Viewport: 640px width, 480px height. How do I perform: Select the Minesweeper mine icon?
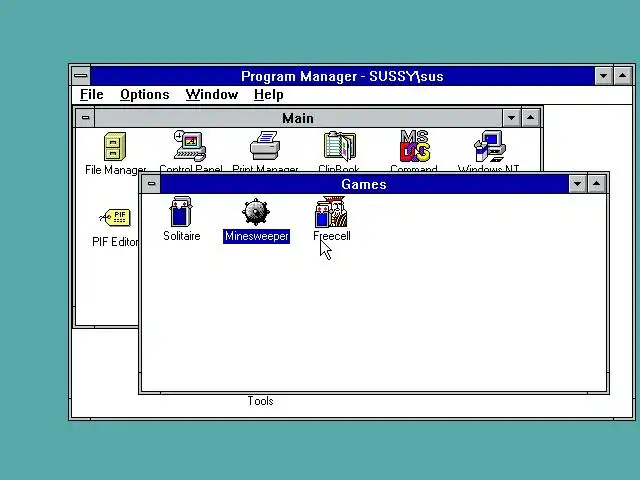tap(256, 212)
